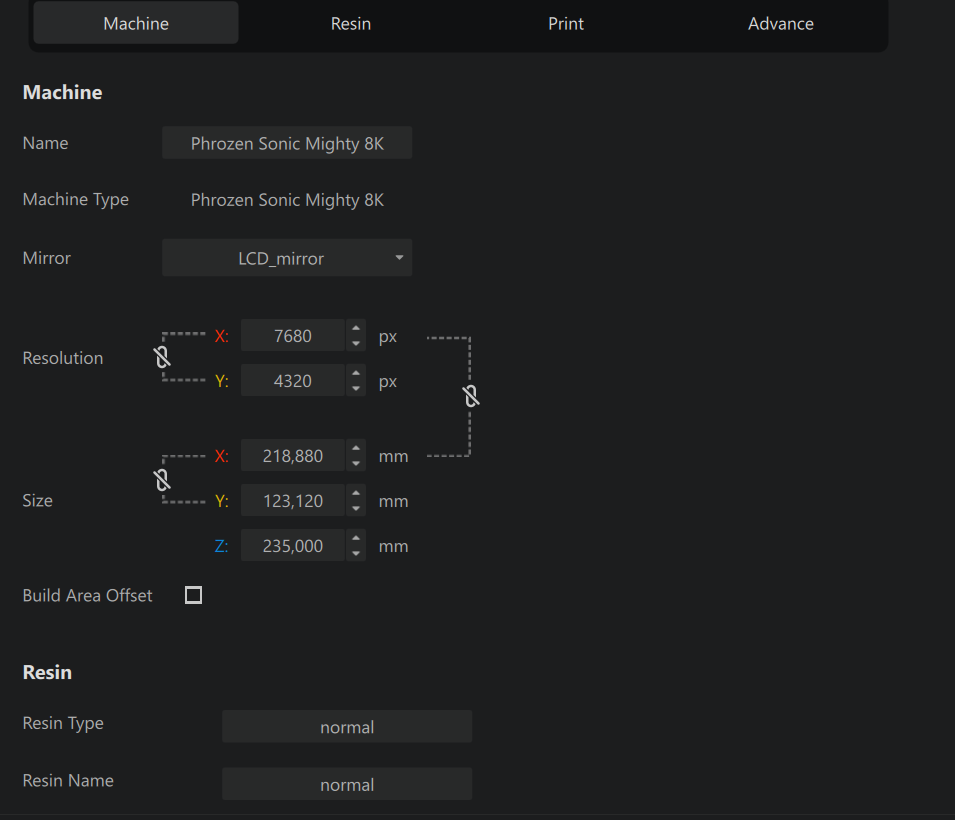Switch to the Resin tab
Image resolution: width=955 pixels, height=820 pixels.
tap(351, 24)
